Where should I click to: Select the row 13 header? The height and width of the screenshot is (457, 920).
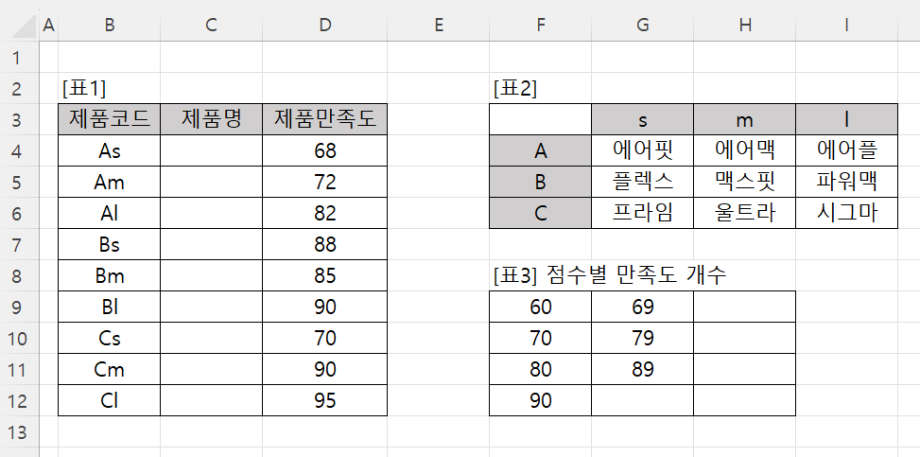[19, 431]
